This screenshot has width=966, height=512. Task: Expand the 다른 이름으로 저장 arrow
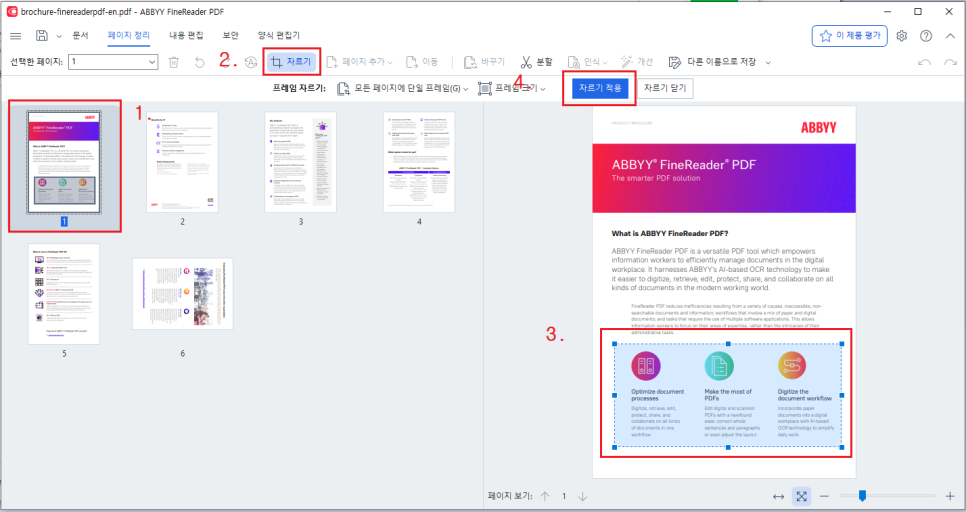[x=768, y=62]
